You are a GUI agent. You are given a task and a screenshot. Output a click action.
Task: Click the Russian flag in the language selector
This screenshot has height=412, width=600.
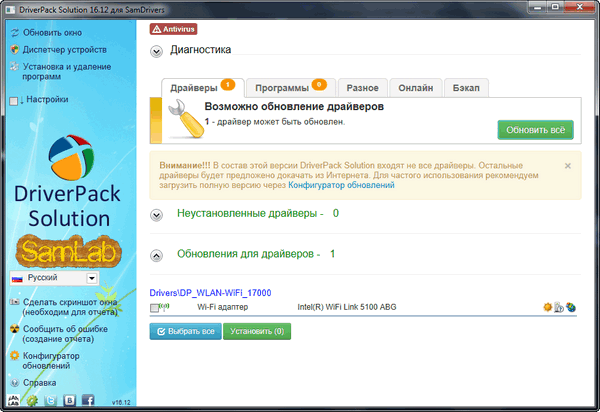coord(17,279)
